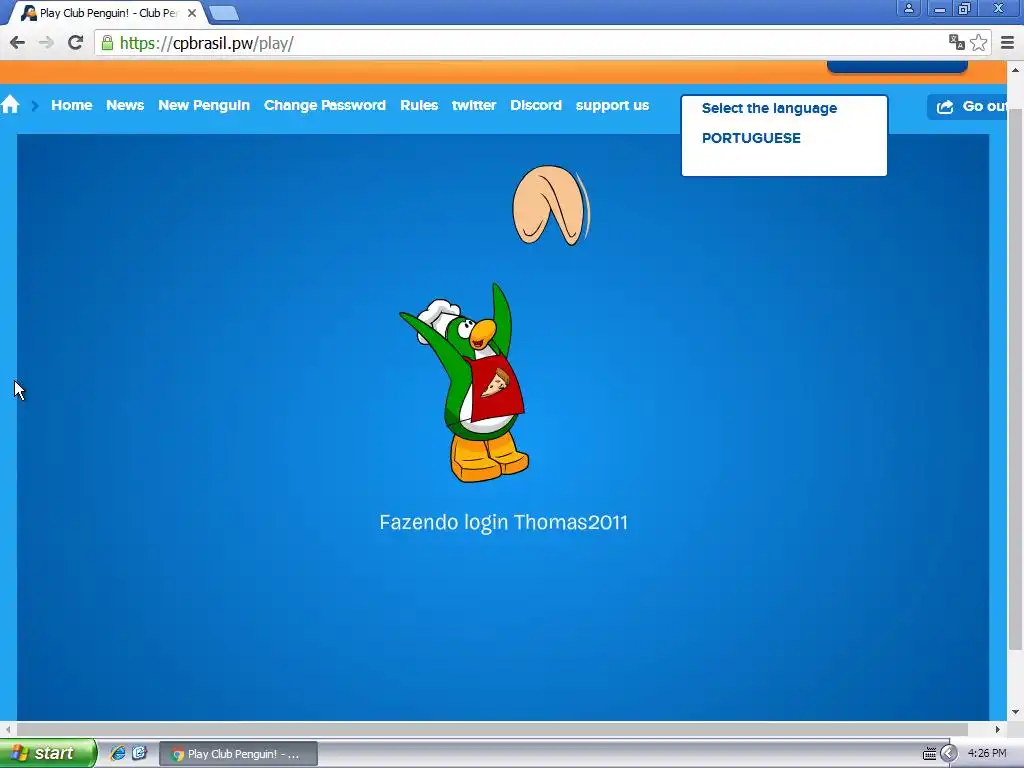Visit the twitter link
The height and width of the screenshot is (768, 1024).
click(x=474, y=105)
